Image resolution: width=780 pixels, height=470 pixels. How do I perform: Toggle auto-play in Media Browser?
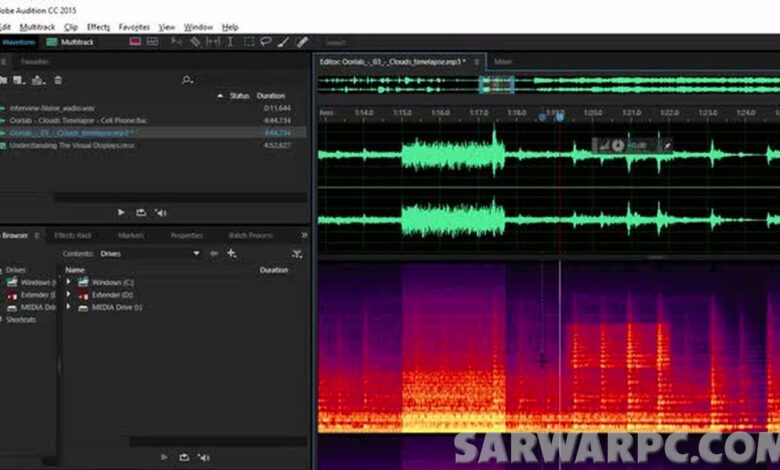[203, 457]
